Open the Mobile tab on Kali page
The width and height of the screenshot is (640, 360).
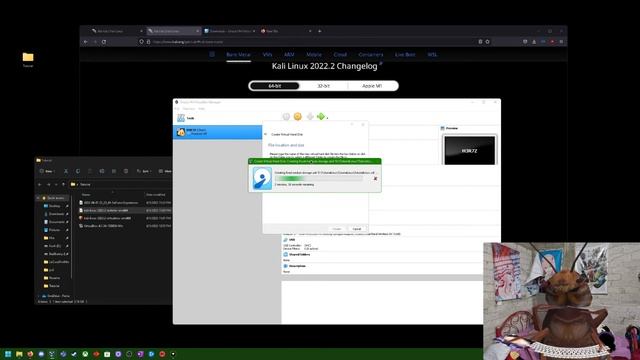pos(314,54)
